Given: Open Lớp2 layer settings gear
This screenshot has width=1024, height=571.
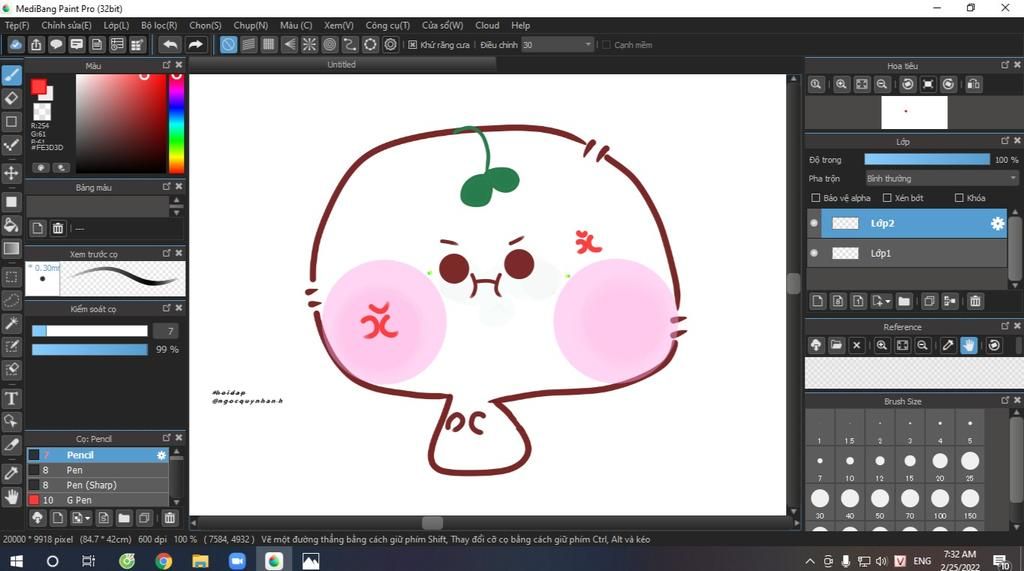Looking at the screenshot, I should point(997,223).
